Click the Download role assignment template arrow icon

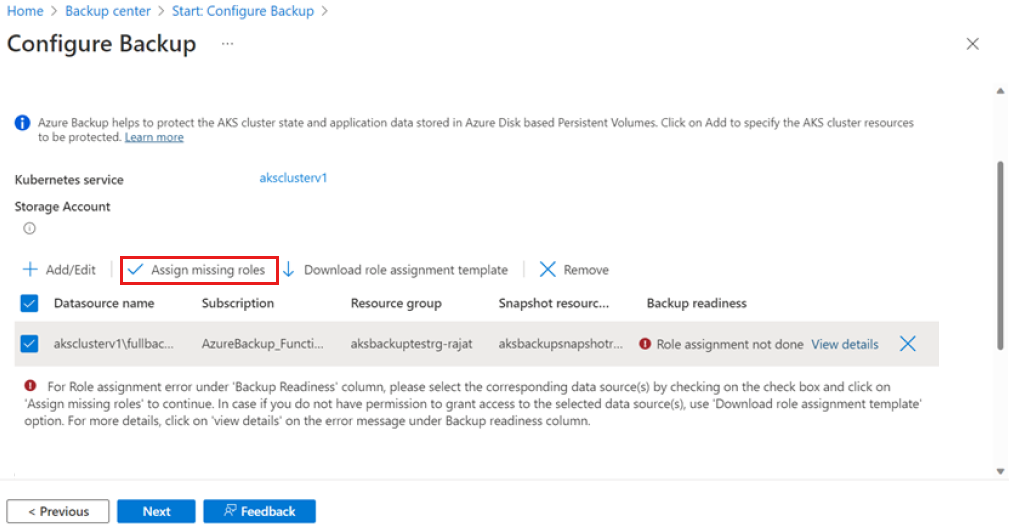[x=288, y=270]
